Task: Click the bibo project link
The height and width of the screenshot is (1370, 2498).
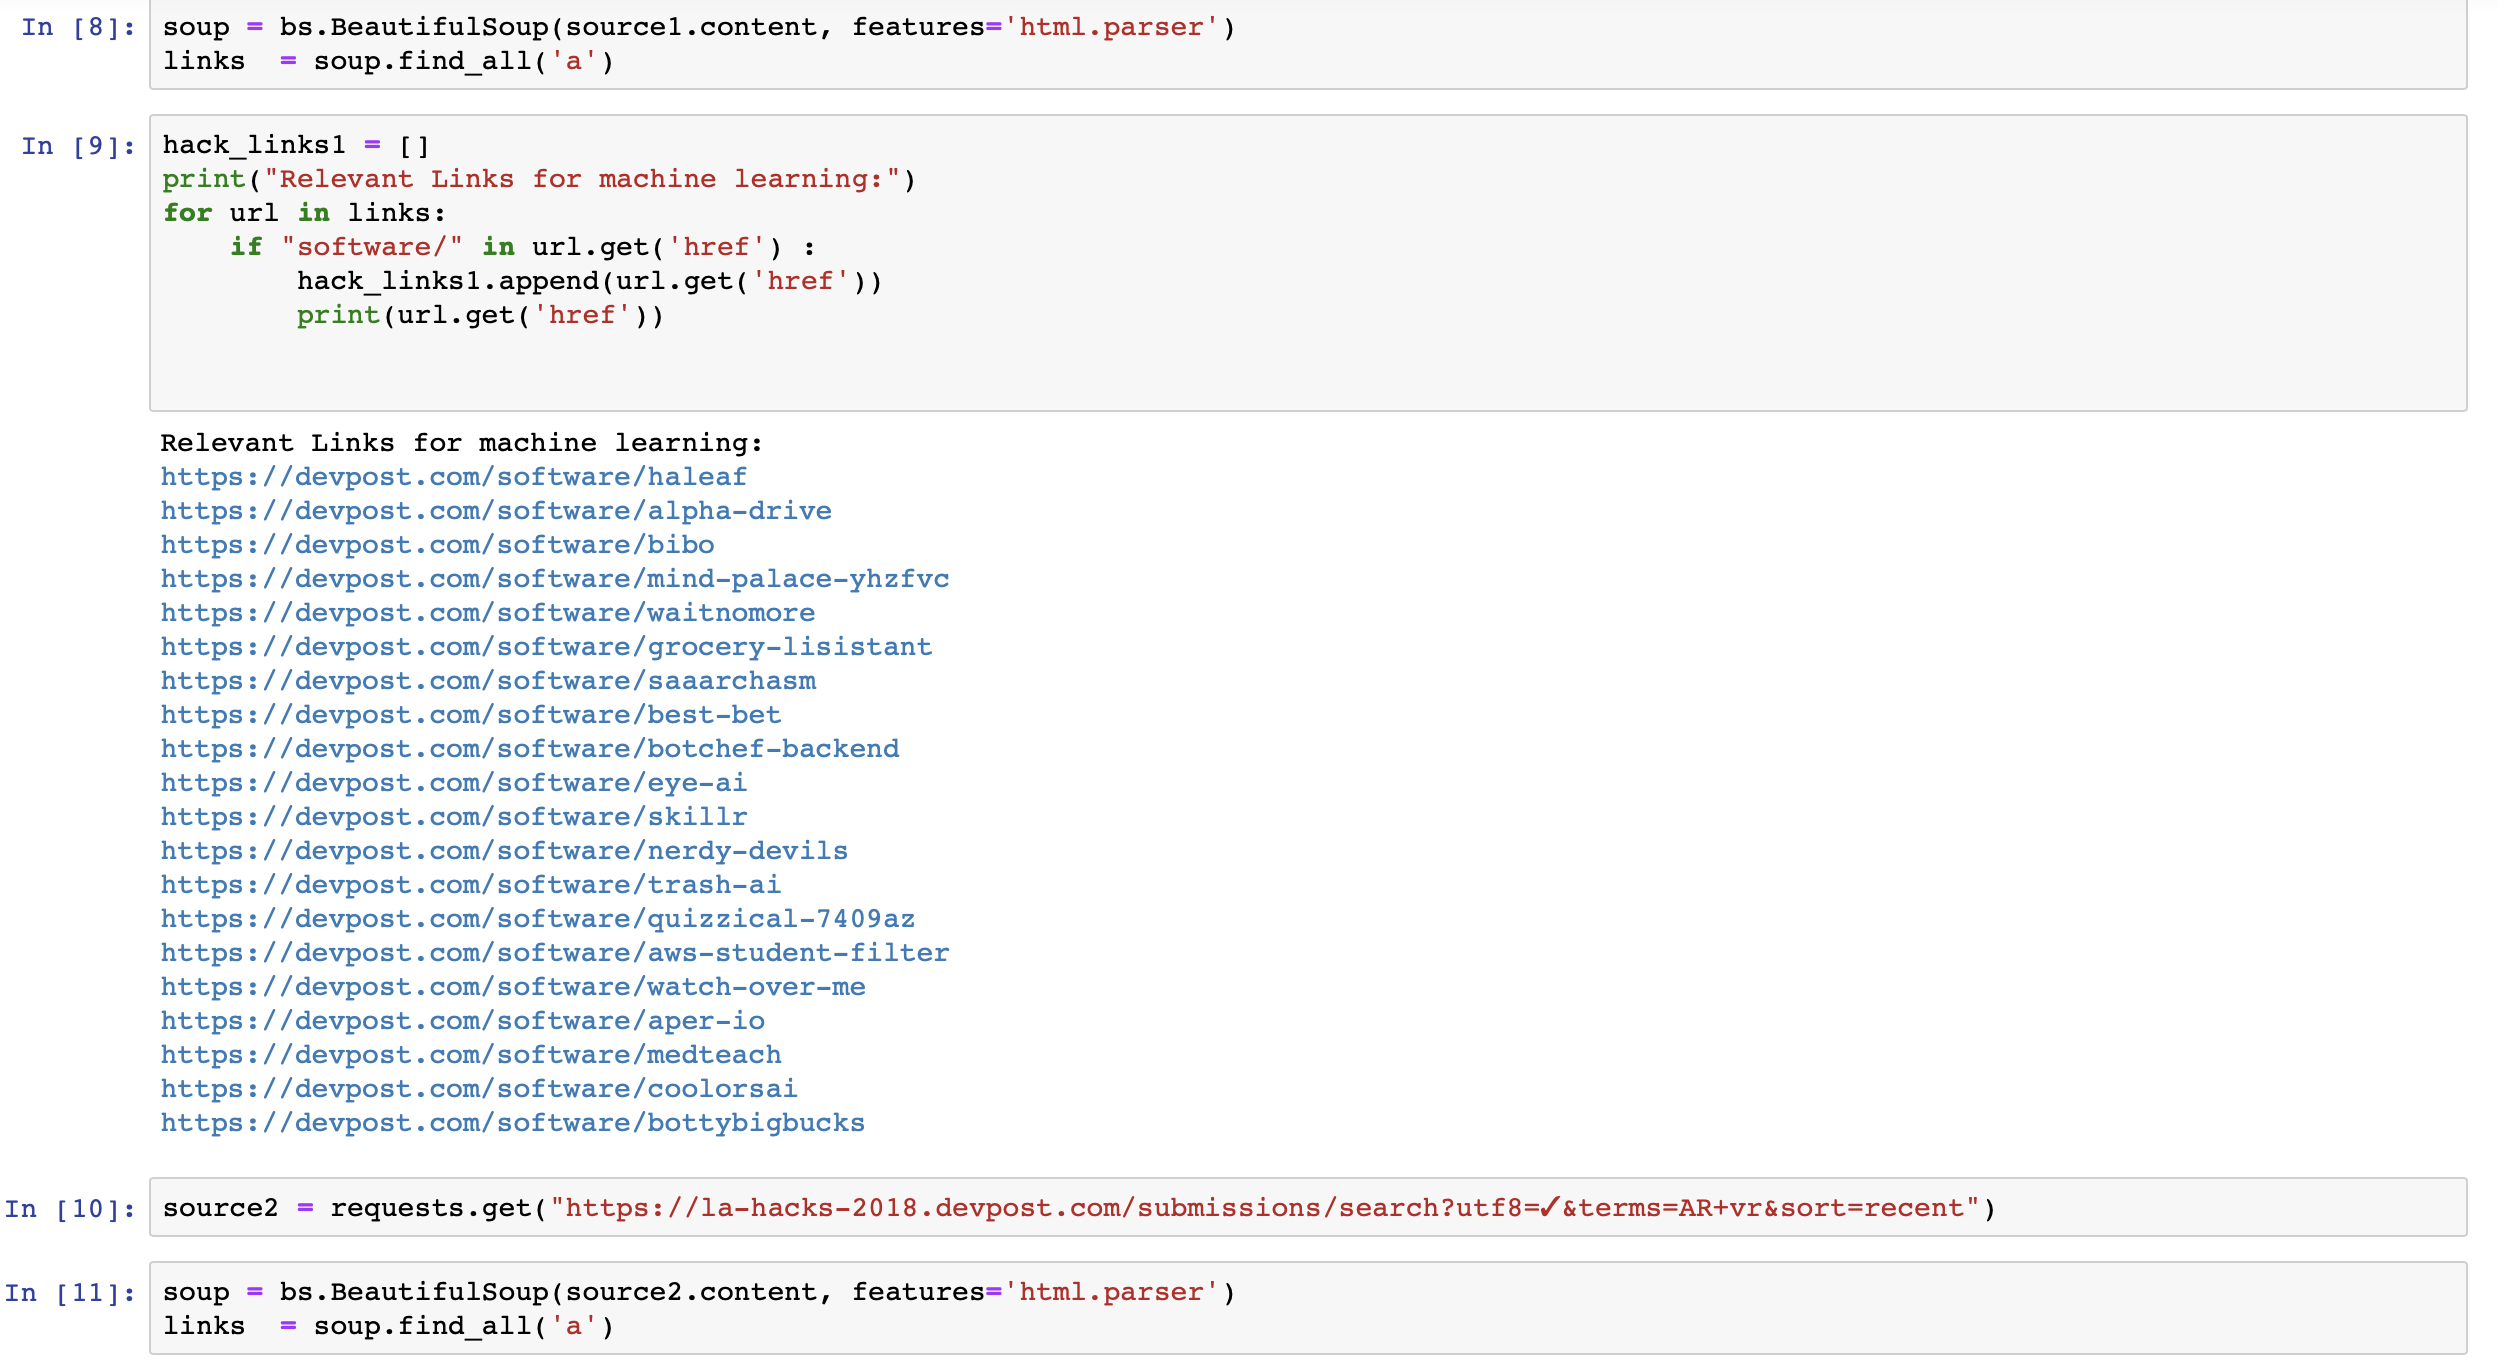Action: pyautogui.click(x=437, y=545)
